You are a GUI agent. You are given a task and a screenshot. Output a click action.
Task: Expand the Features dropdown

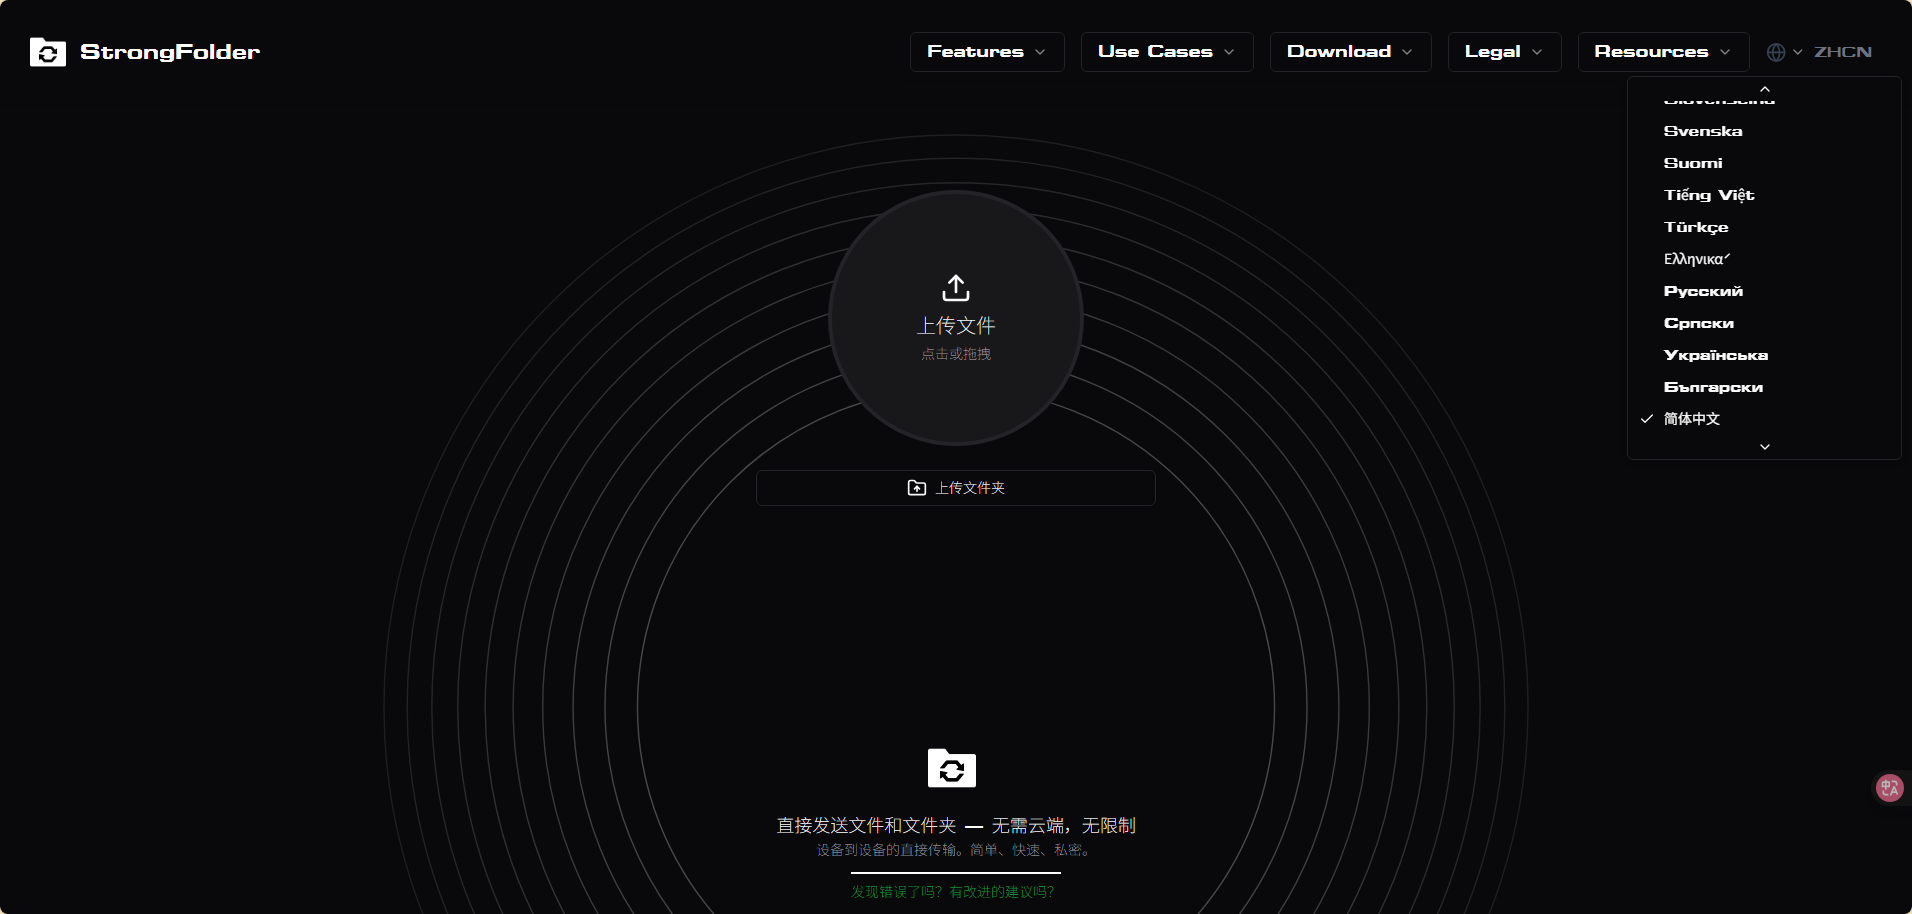986,51
